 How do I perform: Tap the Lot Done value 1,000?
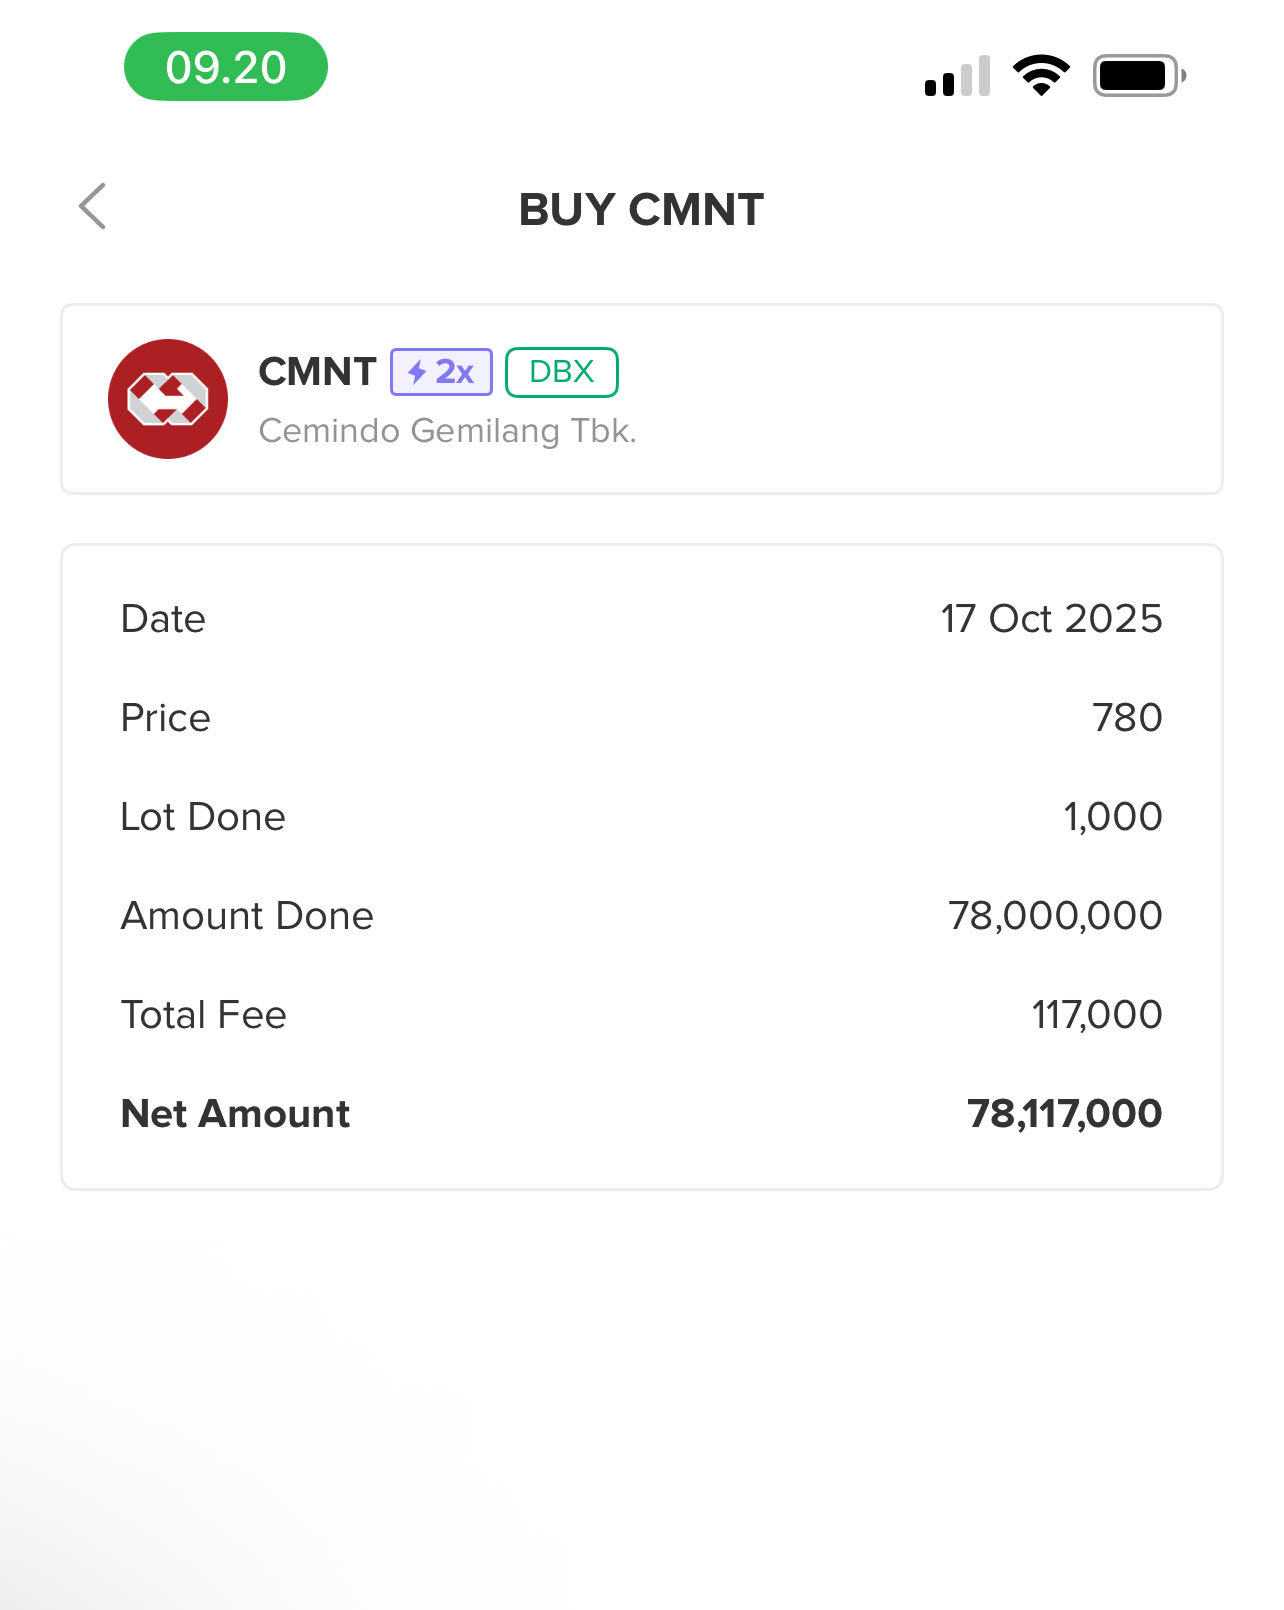tap(1112, 817)
